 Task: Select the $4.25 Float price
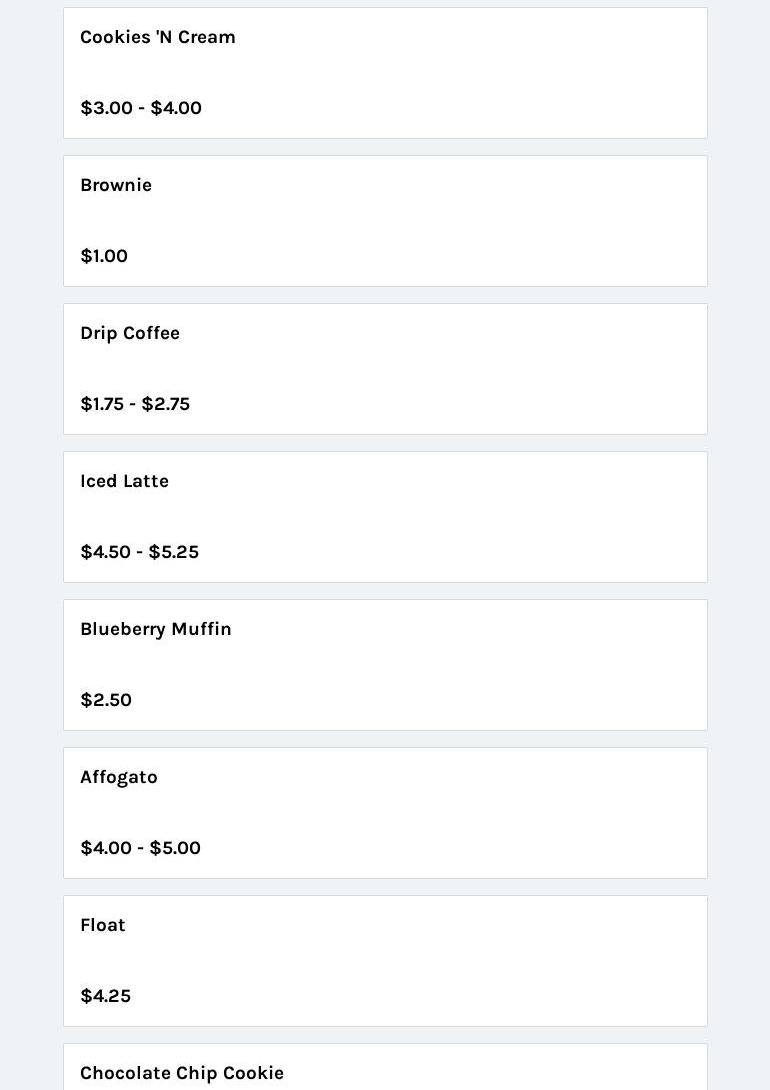pos(106,996)
